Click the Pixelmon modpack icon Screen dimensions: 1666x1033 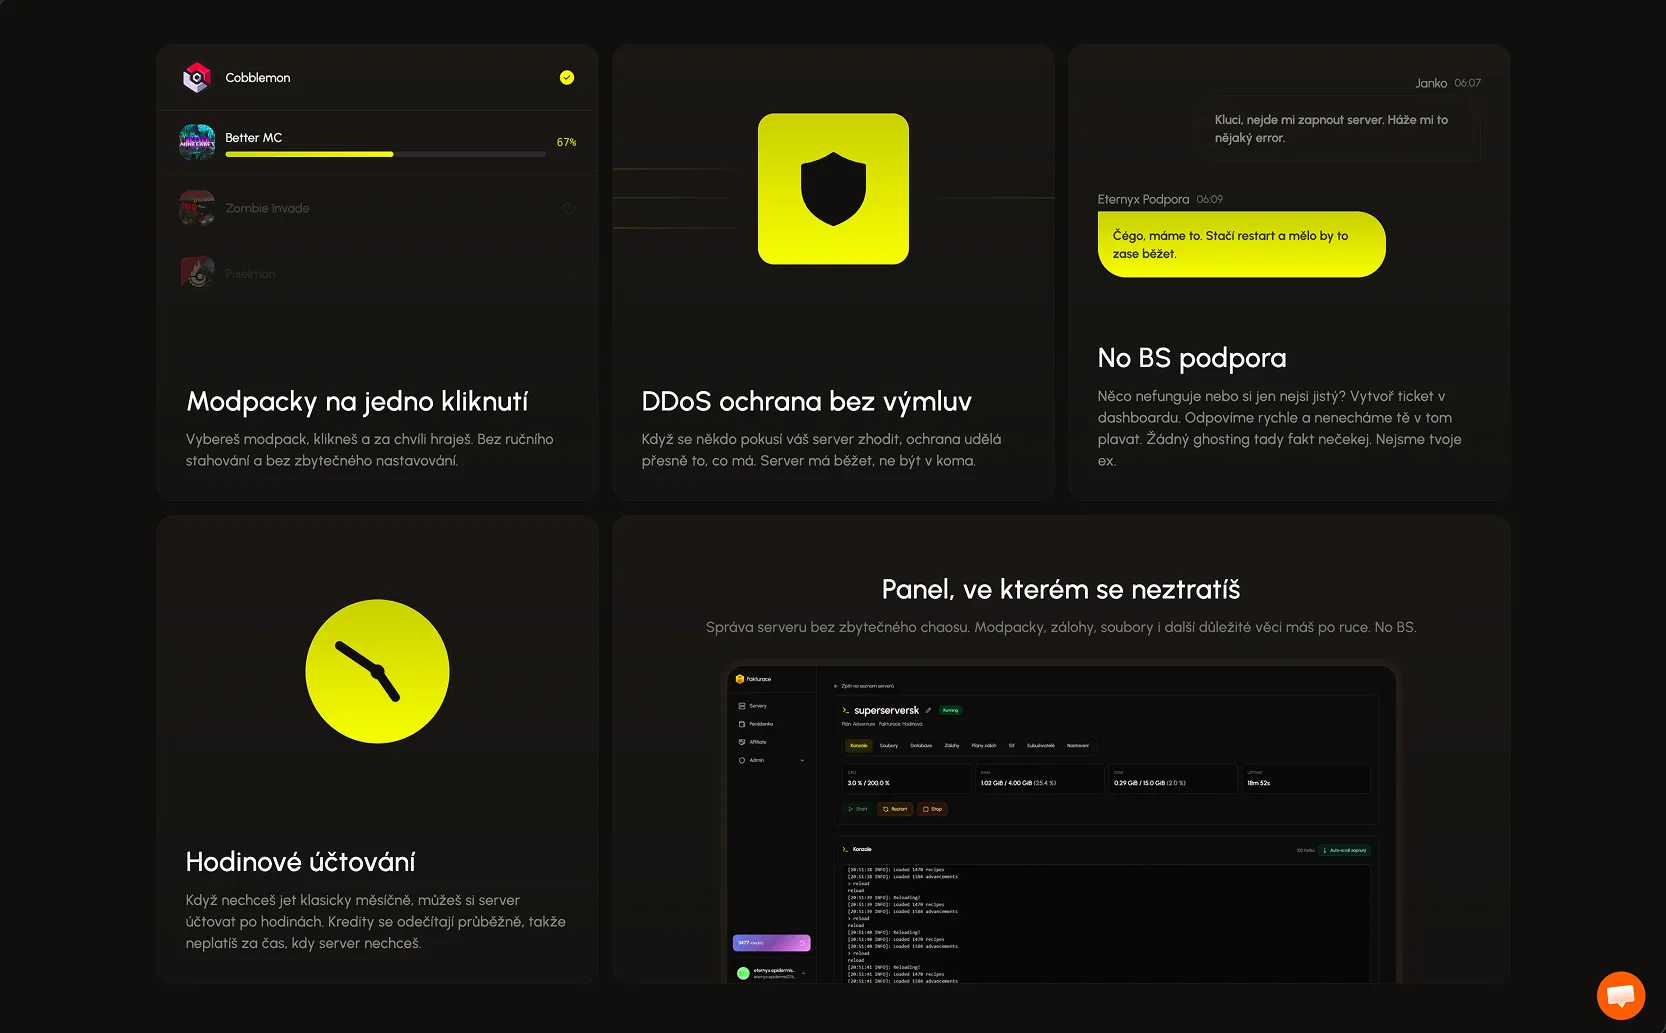click(x=197, y=272)
